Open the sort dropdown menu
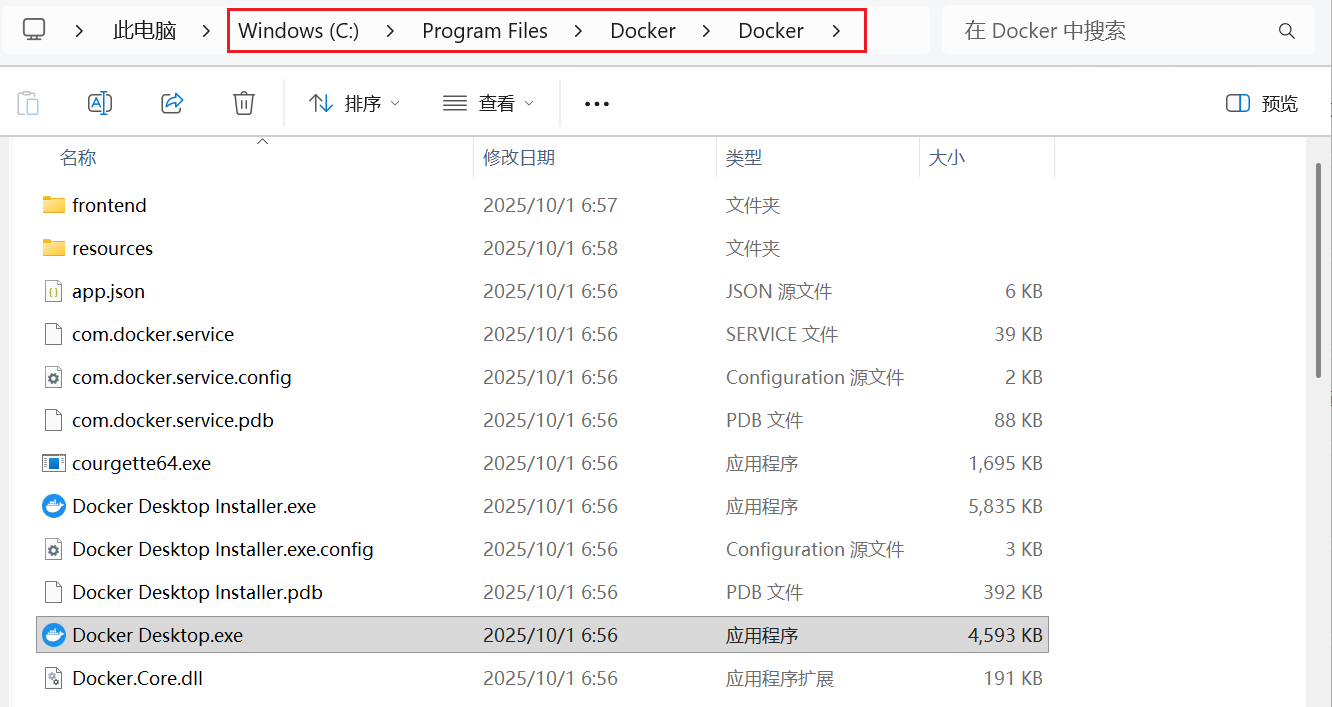1332x707 pixels. (354, 103)
